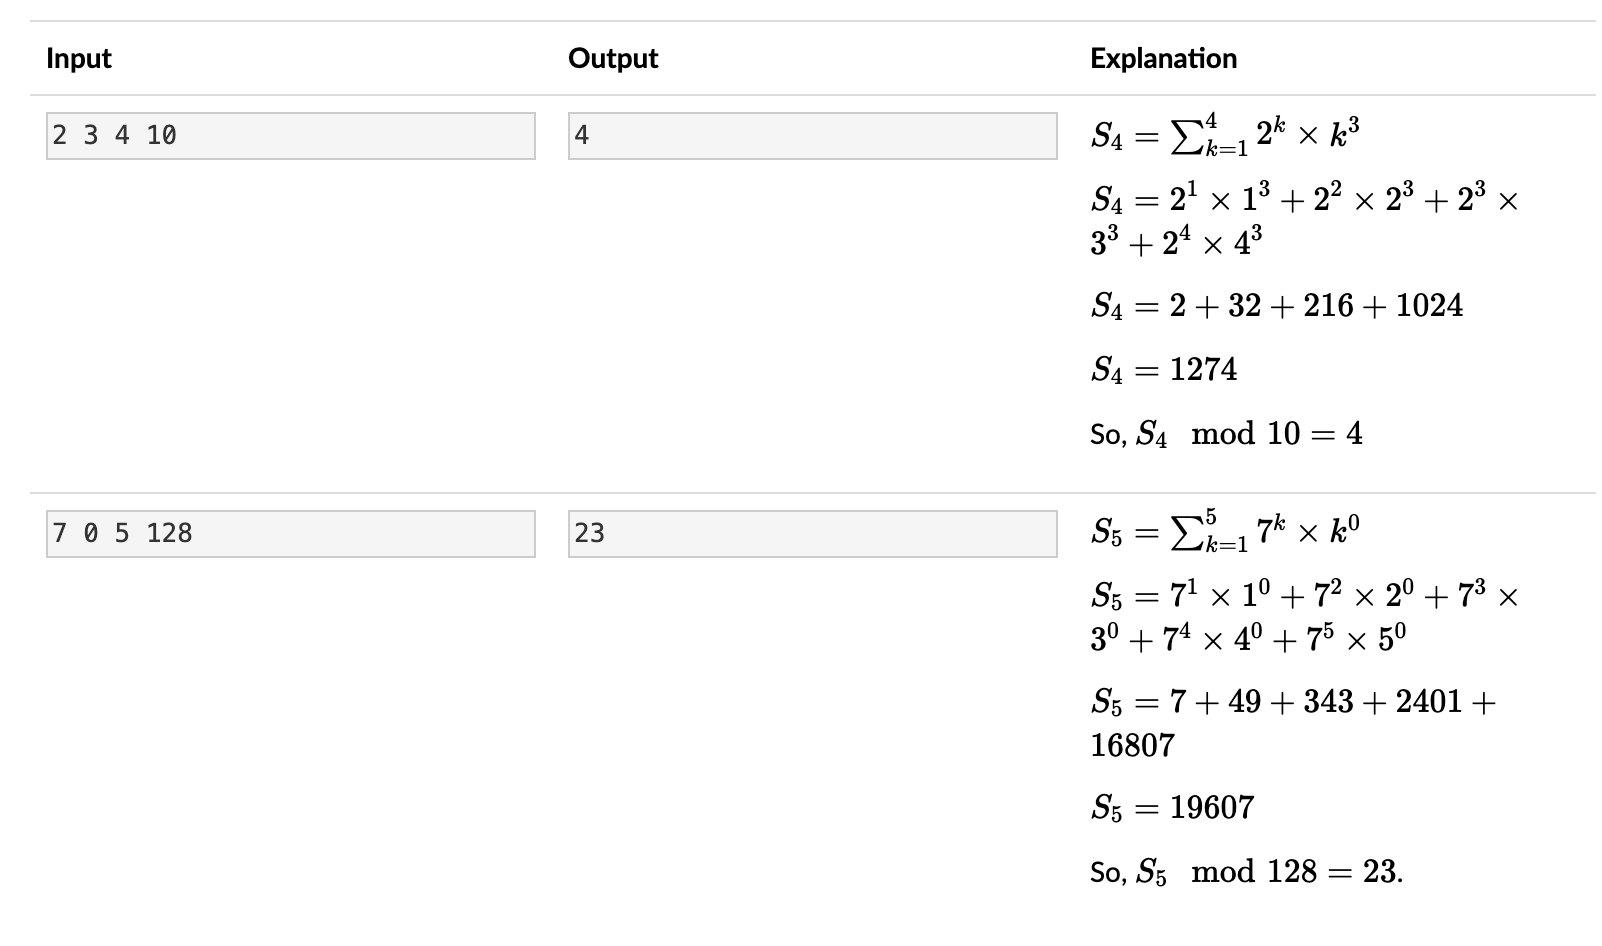Image resolution: width=1602 pixels, height=946 pixels.
Task: Click the expanded S5 line starting with 7¹ × 1⁰
Action: [x=1305, y=596]
